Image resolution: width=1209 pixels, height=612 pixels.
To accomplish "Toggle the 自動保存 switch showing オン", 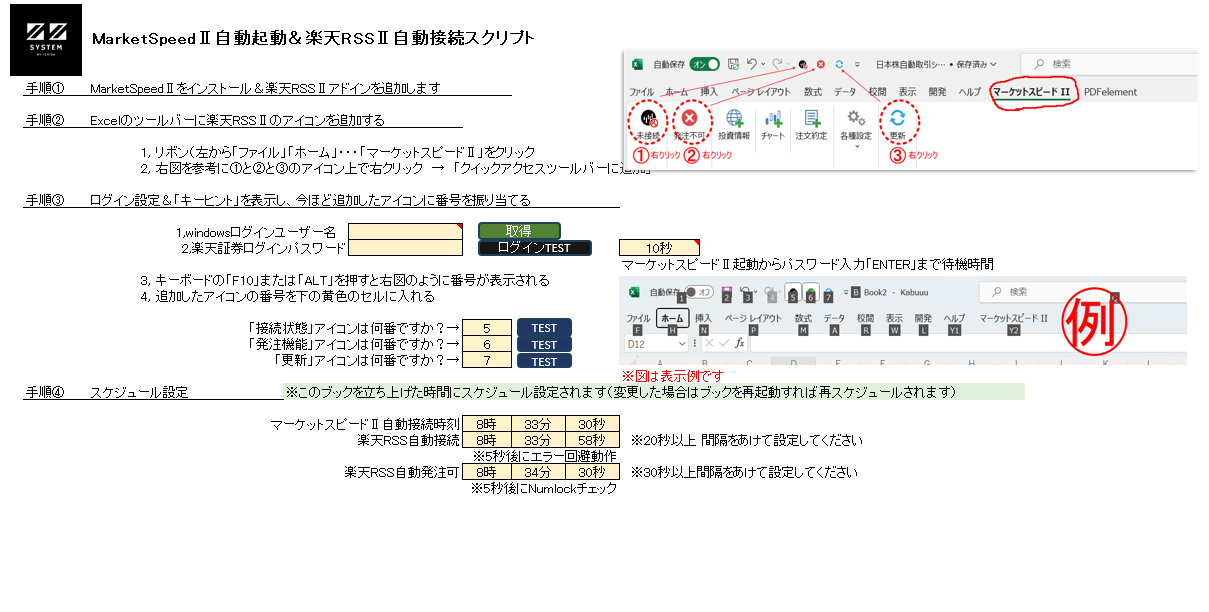I will click(x=705, y=64).
